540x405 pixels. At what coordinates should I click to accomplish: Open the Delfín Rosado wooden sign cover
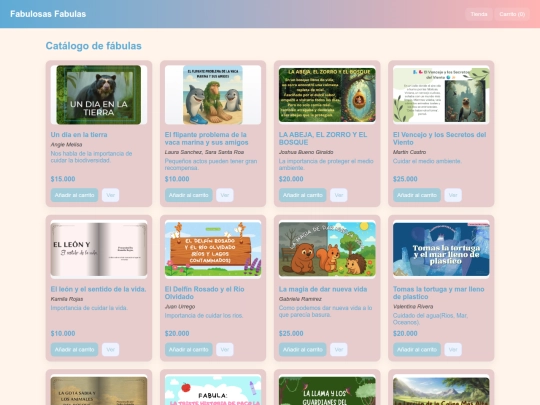tap(213, 249)
